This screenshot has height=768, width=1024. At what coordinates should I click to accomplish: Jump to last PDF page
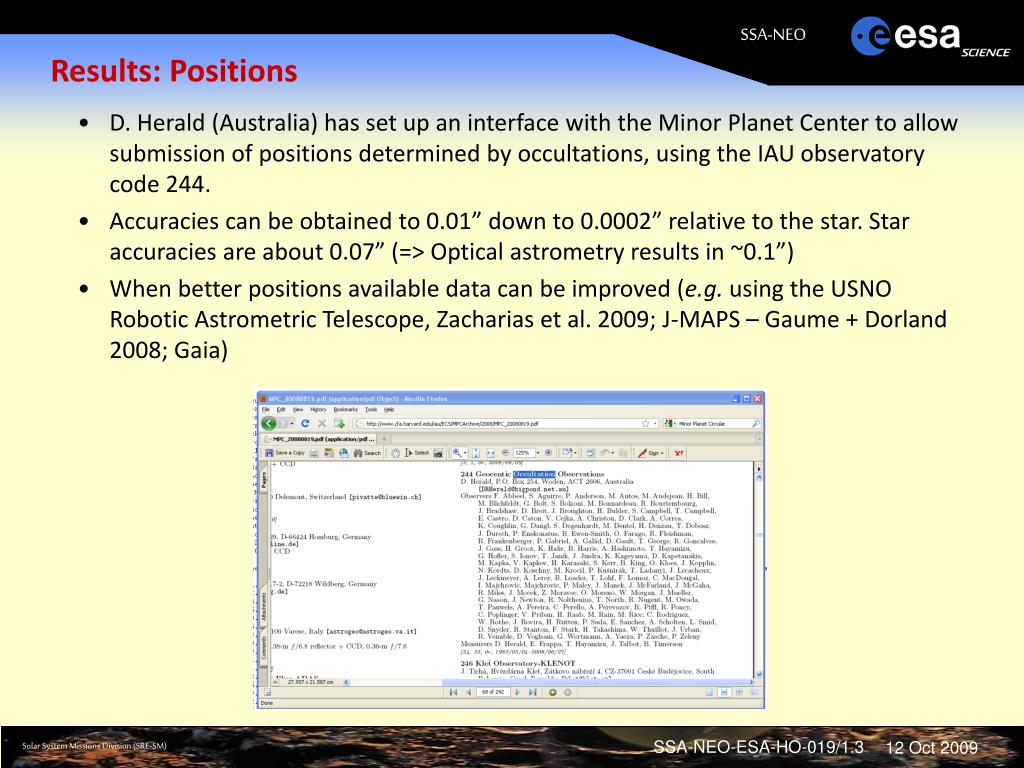[533, 692]
